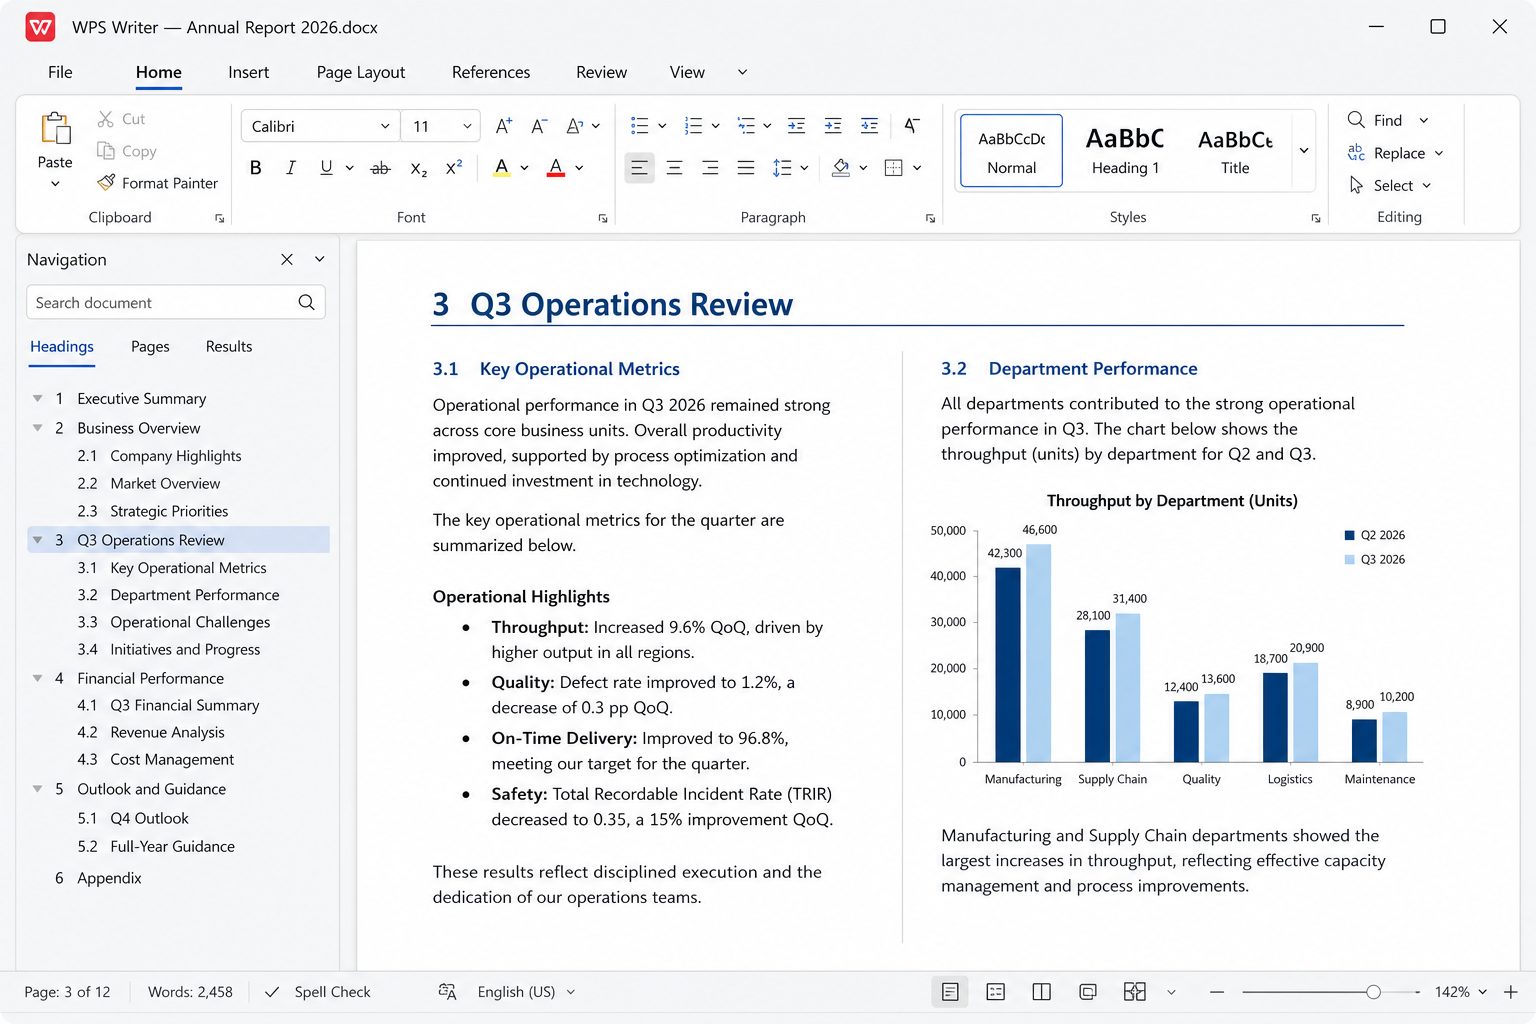Open the font name Calibri dropdown
The image size is (1536, 1024).
[x=385, y=126]
